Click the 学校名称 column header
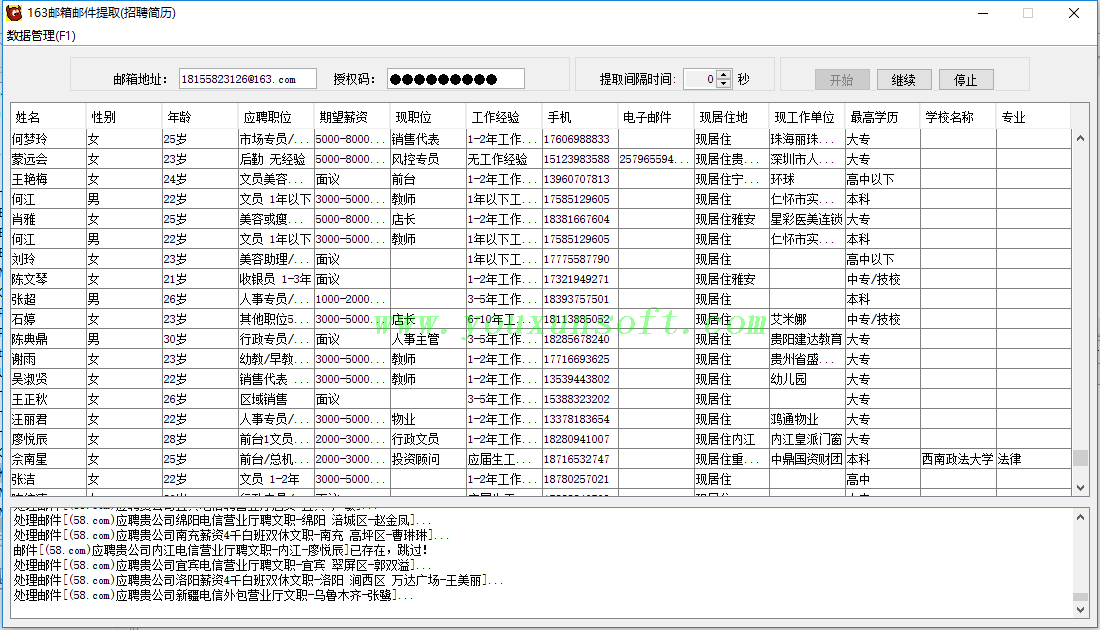Viewport: 1100px width, 630px height. point(958,117)
